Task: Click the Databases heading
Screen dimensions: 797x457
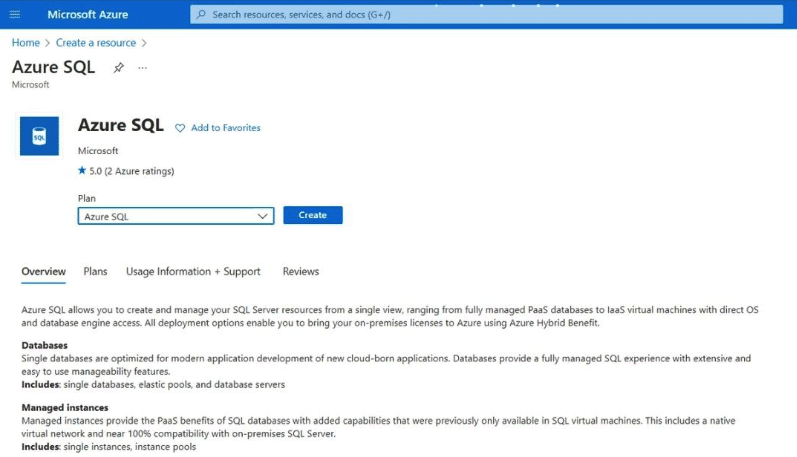Action: 44,345
